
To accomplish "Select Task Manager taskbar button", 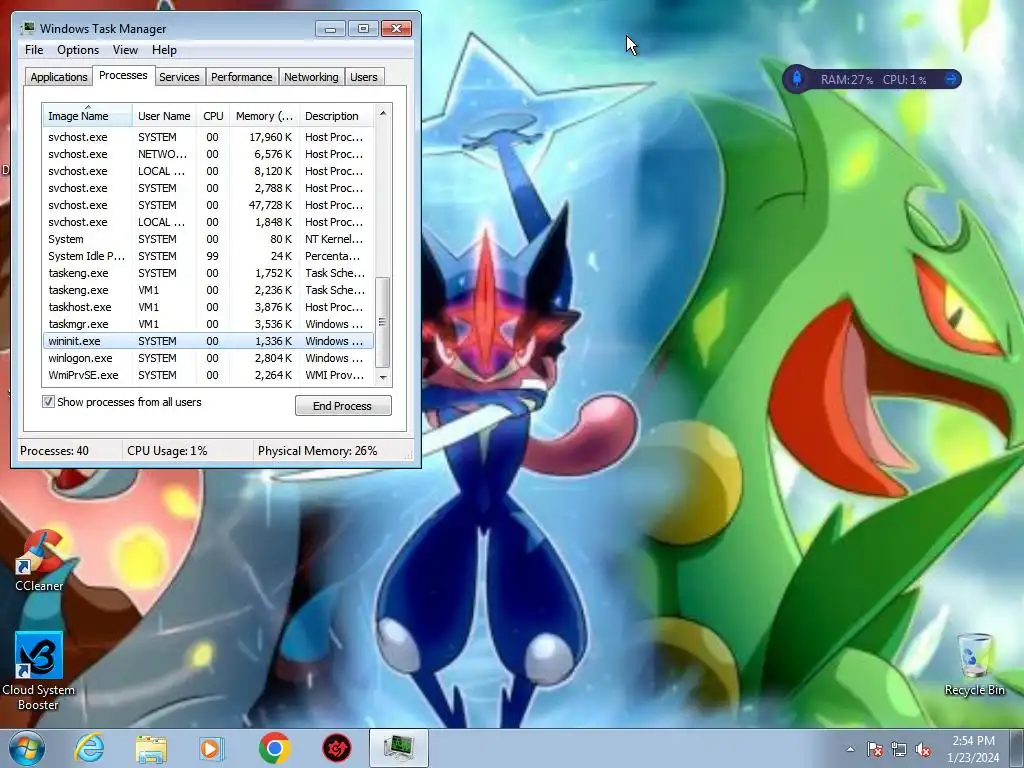I will (398, 748).
